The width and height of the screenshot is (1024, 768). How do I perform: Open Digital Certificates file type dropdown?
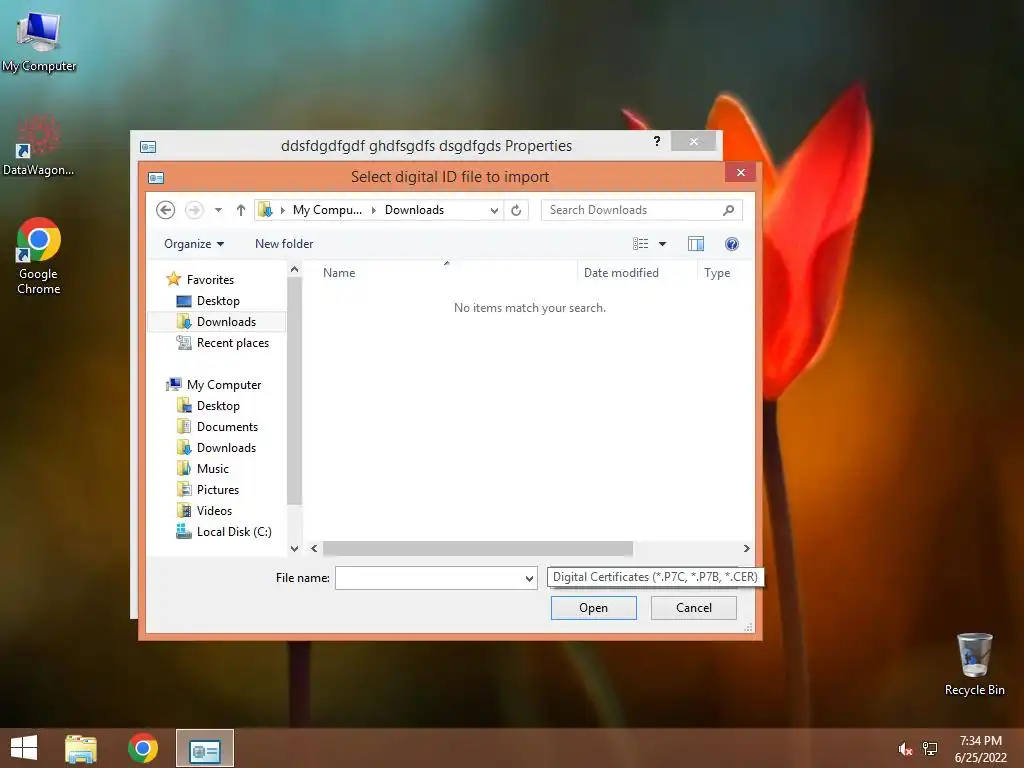654,577
